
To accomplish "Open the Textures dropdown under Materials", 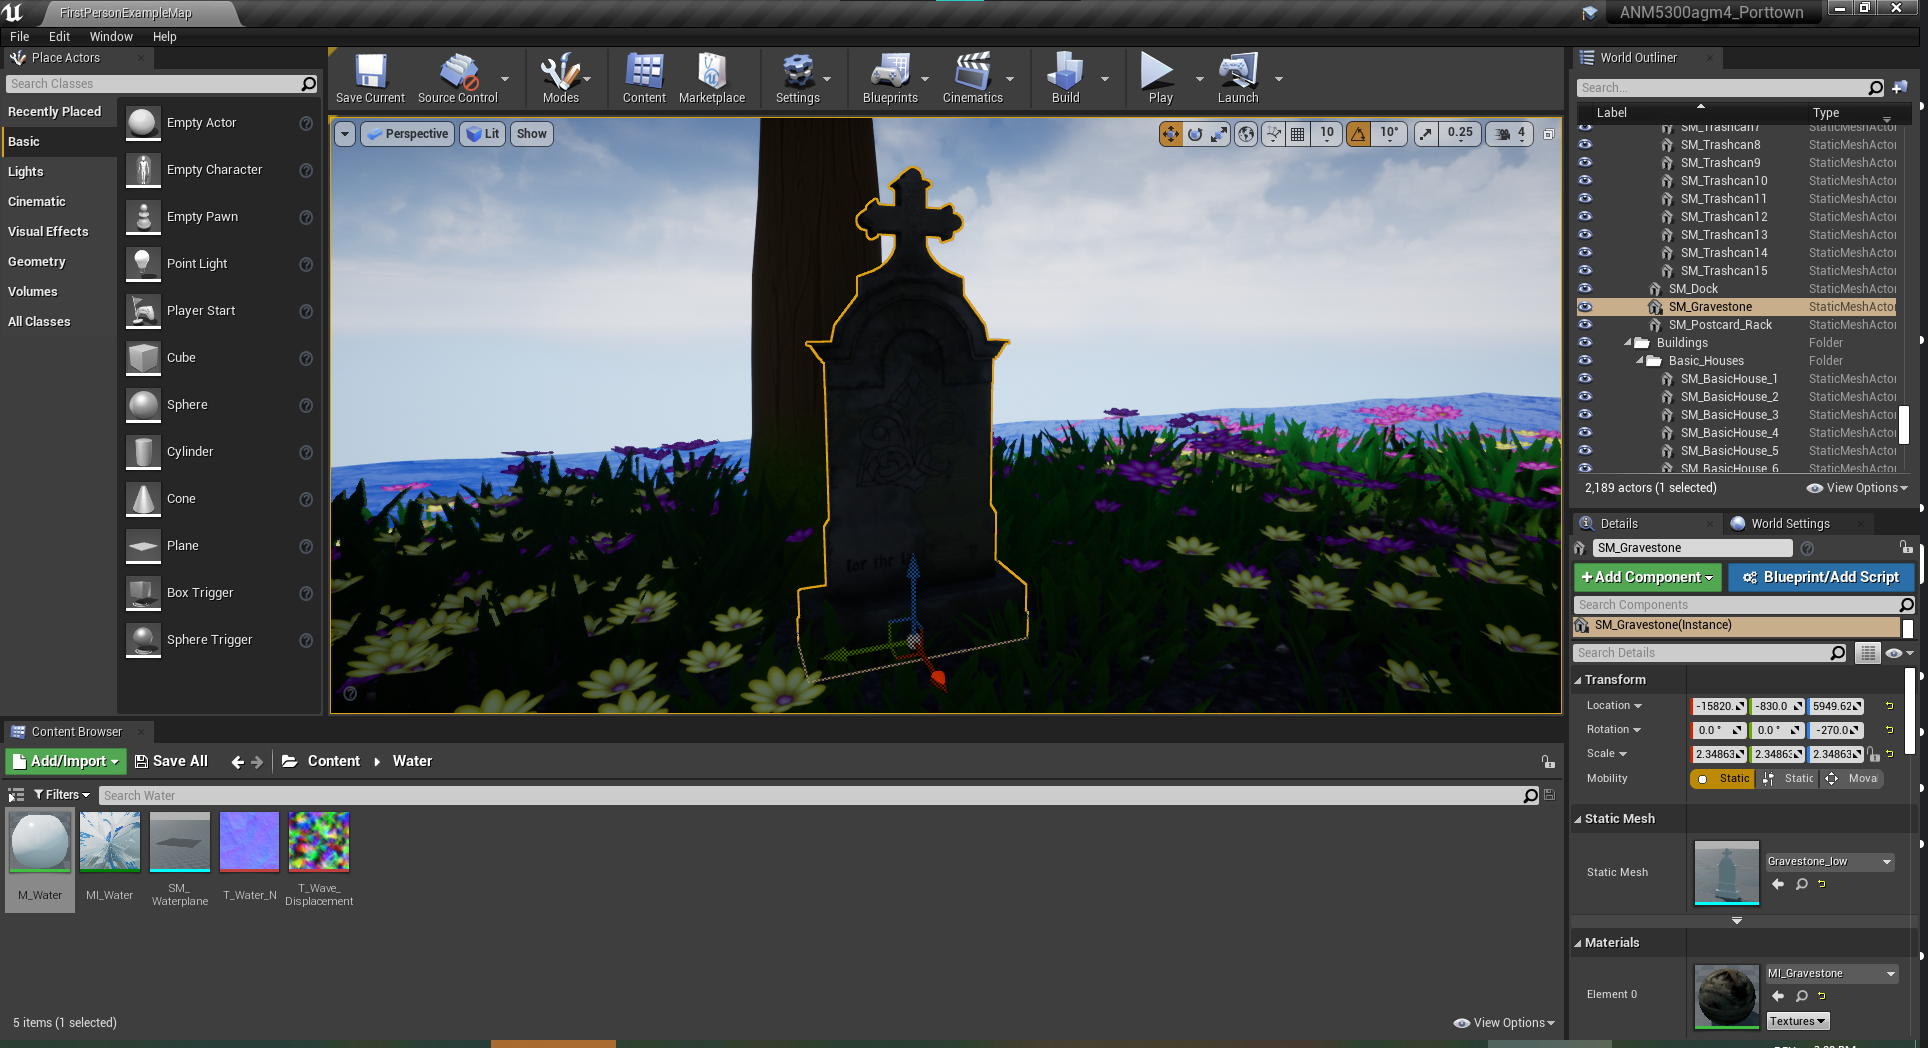I will [x=1797, y=1021].
